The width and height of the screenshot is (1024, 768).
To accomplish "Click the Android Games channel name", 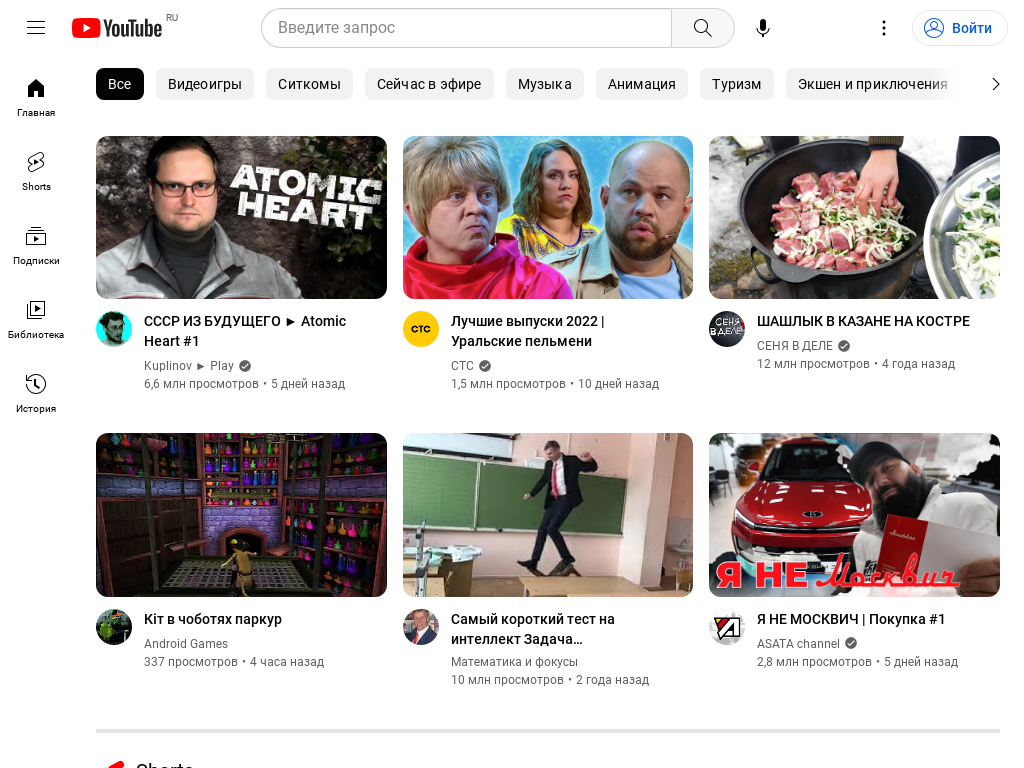I will click(x=186, y=644).
